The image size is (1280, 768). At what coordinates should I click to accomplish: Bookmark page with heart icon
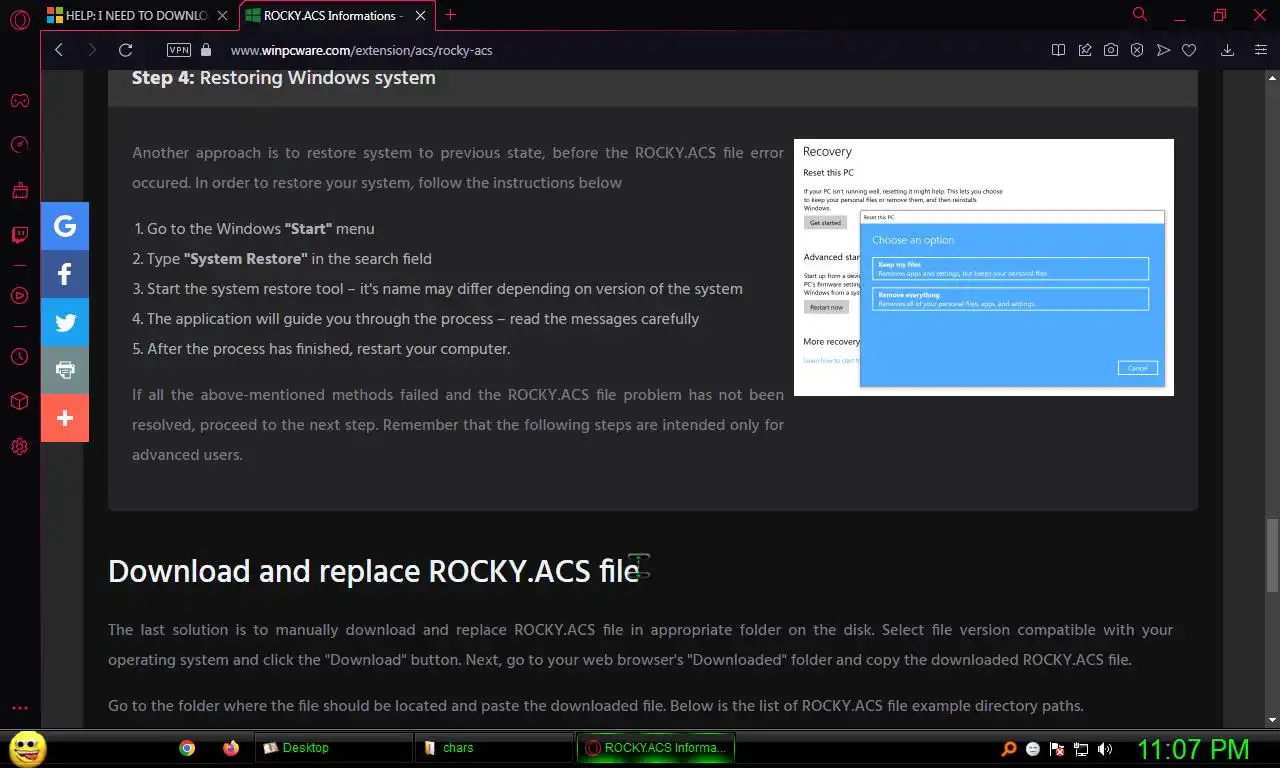tap(1189, 50)
